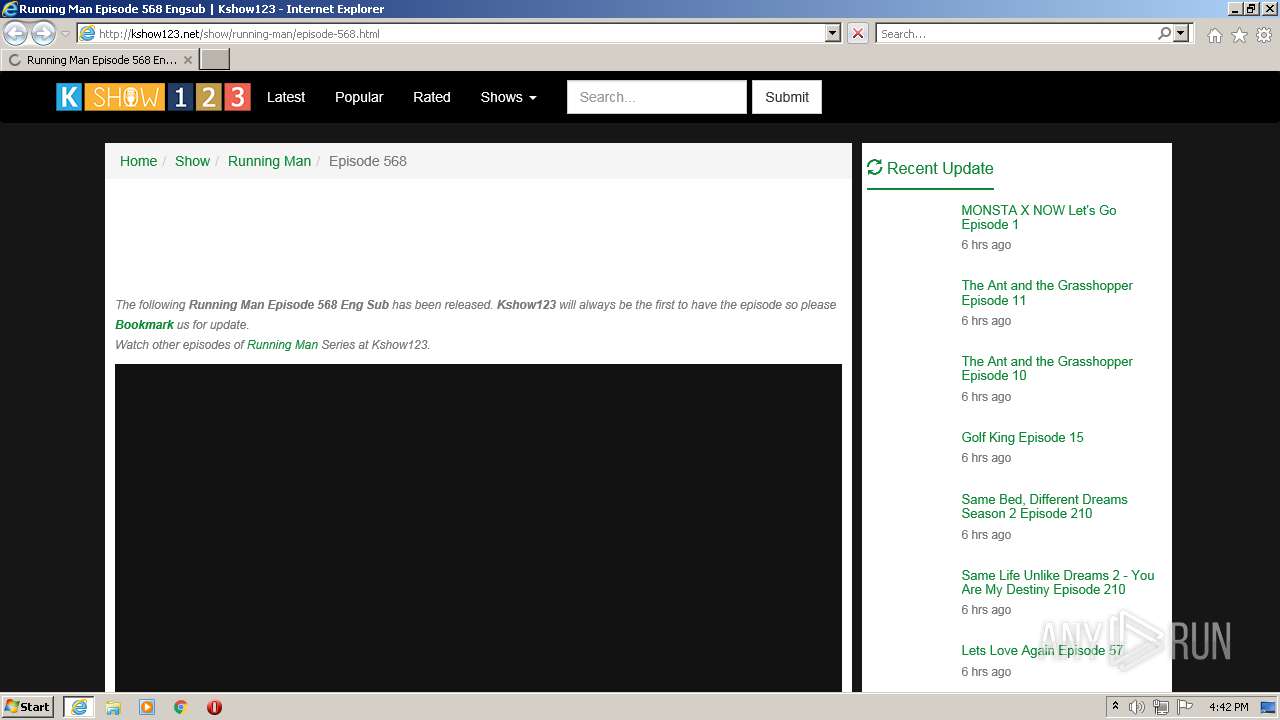Click the Submit button
This screenshot has height=720, width=1280.
(x=787, y=97)
